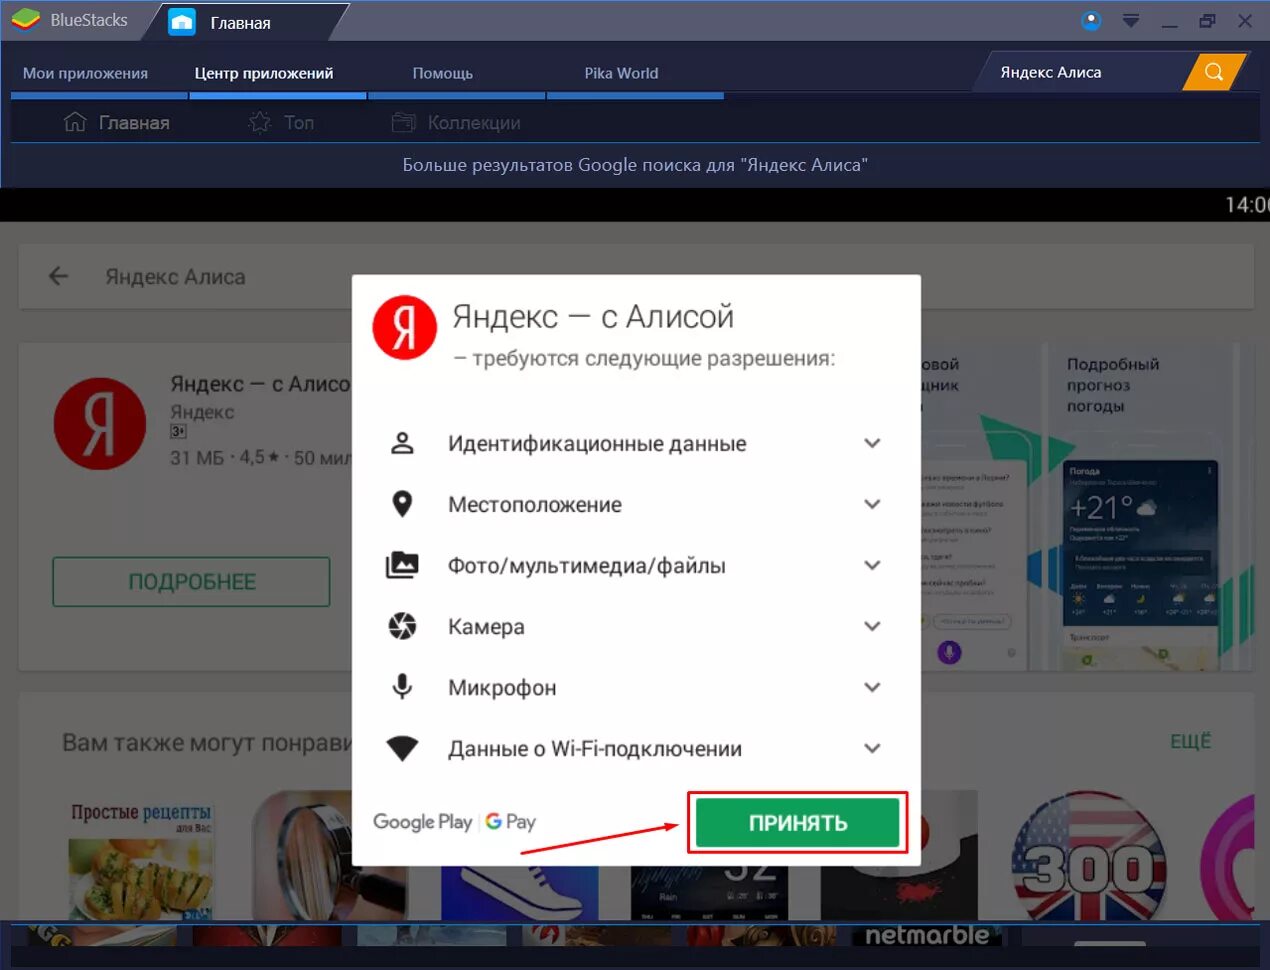
Task: Go to Главная in app center navigation
Action: 117,123
